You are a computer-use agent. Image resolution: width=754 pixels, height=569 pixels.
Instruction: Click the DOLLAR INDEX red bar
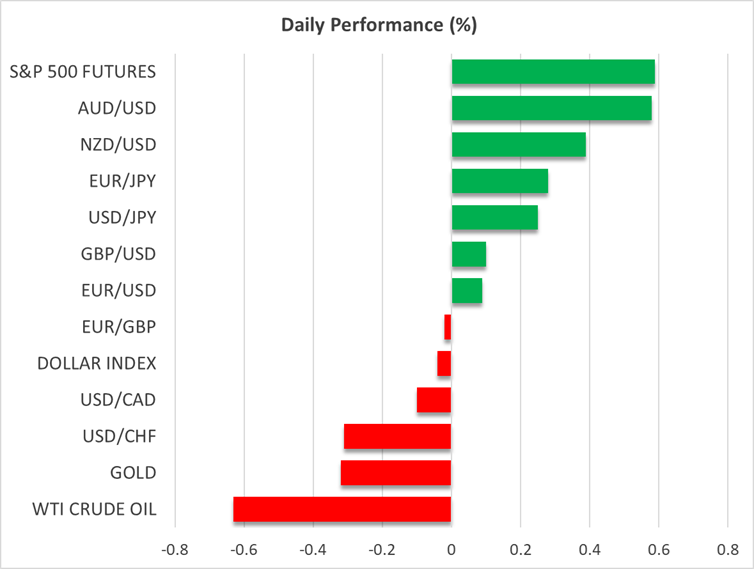[x=444, y=363]
